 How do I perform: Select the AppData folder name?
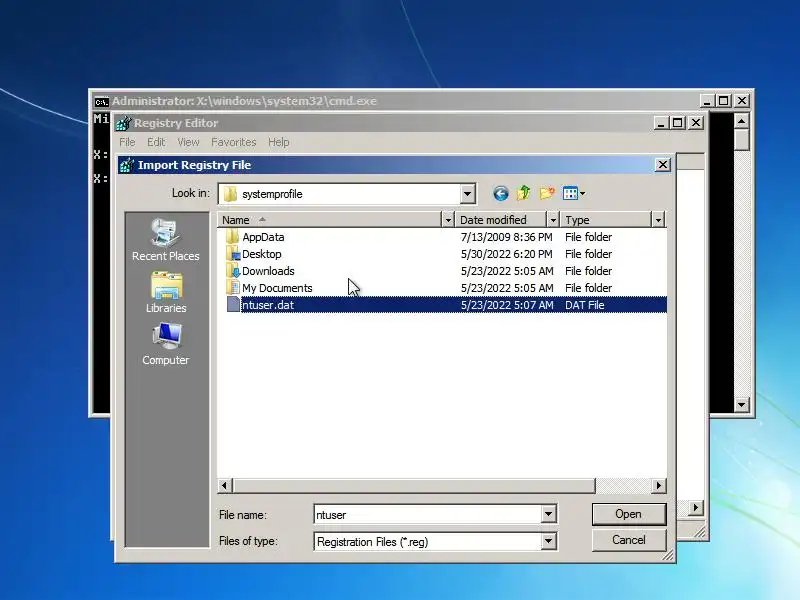coord(263,237)
